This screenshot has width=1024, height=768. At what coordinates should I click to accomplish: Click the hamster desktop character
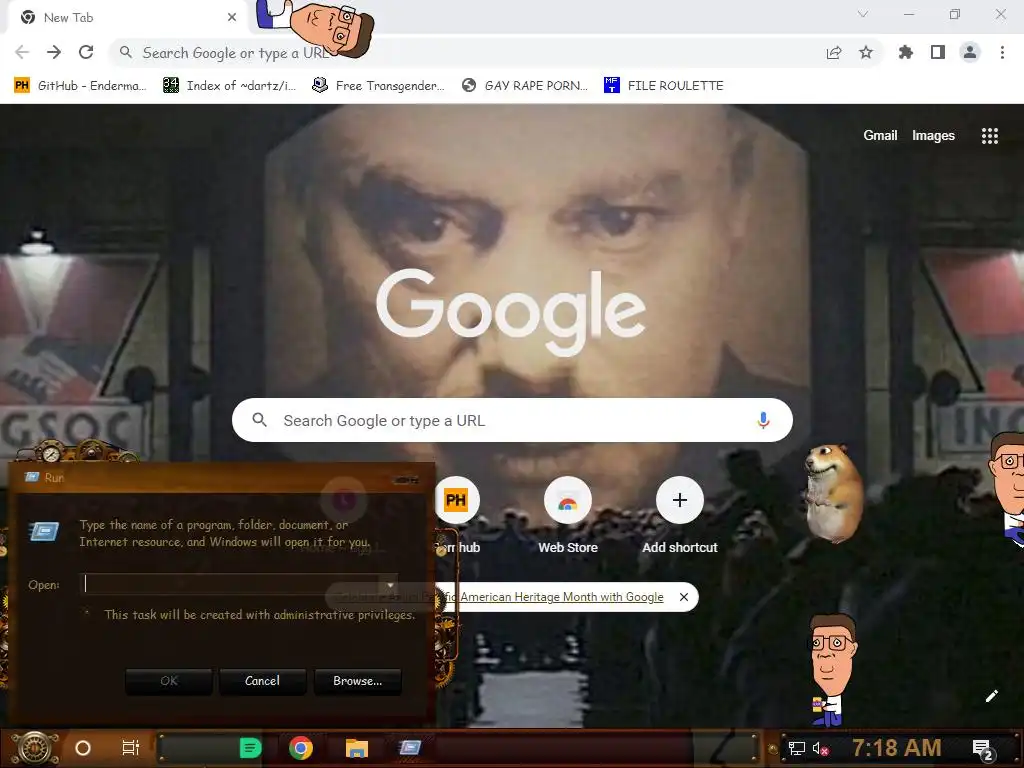tap(833, 493)
